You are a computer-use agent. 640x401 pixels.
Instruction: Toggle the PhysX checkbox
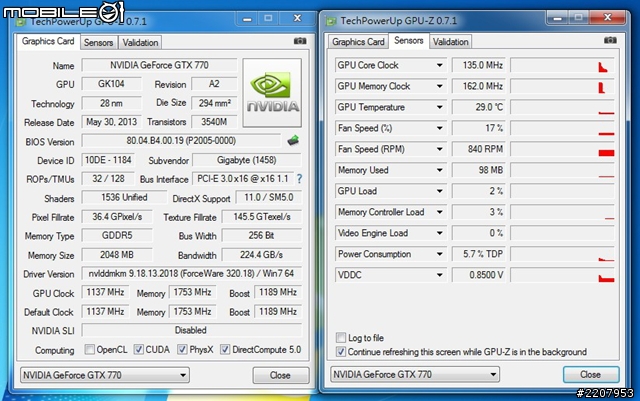click(182, 350)
